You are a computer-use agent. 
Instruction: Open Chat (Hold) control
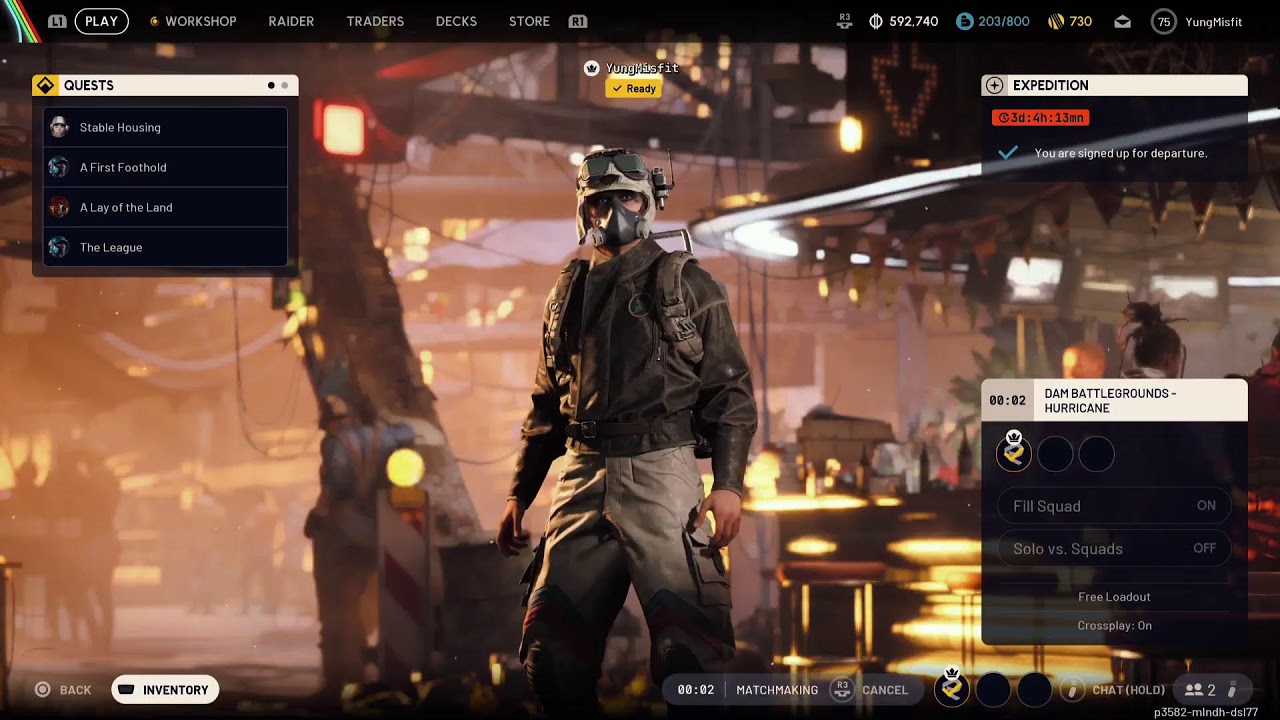1128,690
